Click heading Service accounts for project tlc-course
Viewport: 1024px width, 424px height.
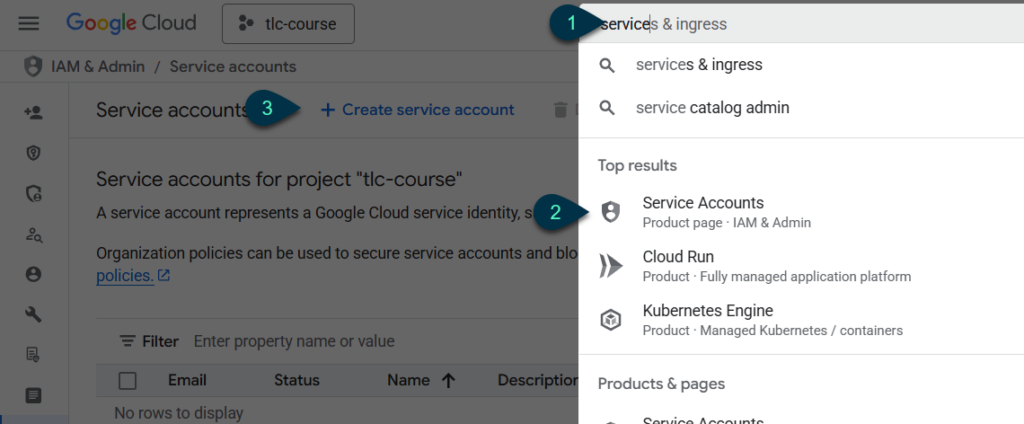pos(279,179)
